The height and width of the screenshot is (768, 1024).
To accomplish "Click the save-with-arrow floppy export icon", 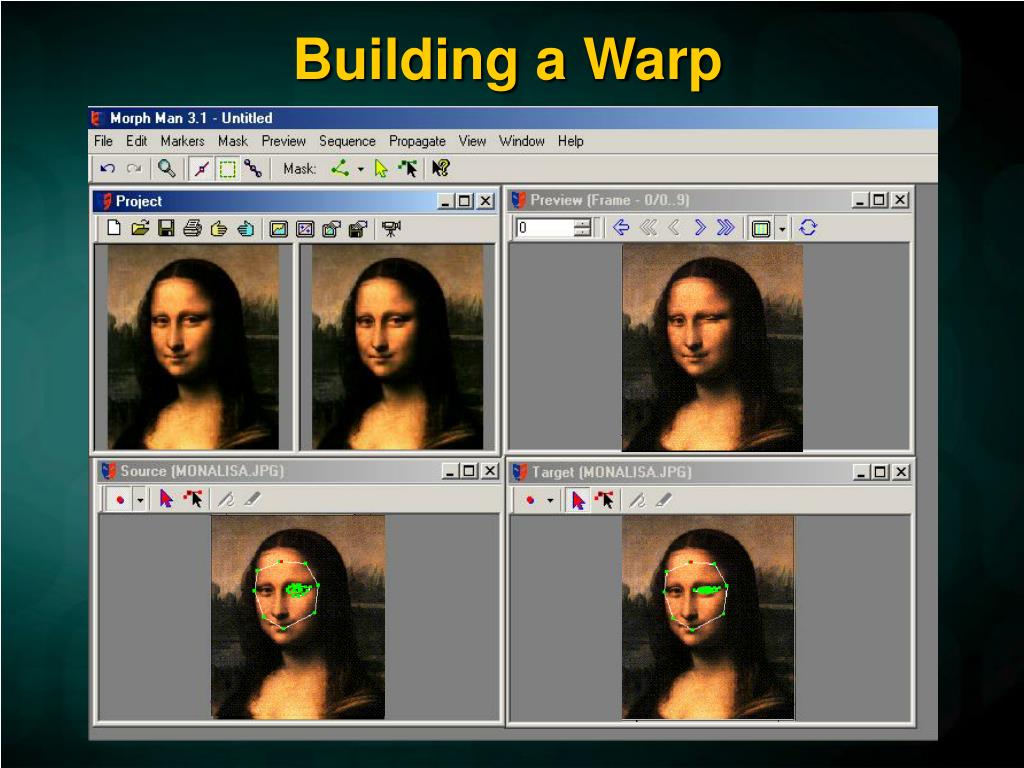I will (x=358, y=229).
